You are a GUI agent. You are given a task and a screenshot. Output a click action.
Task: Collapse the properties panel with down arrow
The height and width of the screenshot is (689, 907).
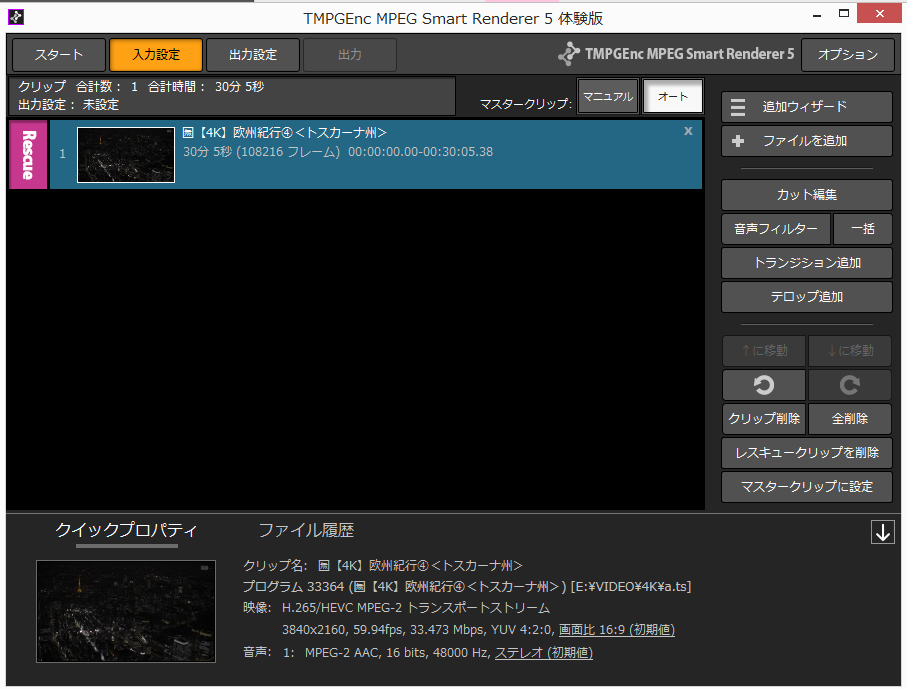coord(882,532)
